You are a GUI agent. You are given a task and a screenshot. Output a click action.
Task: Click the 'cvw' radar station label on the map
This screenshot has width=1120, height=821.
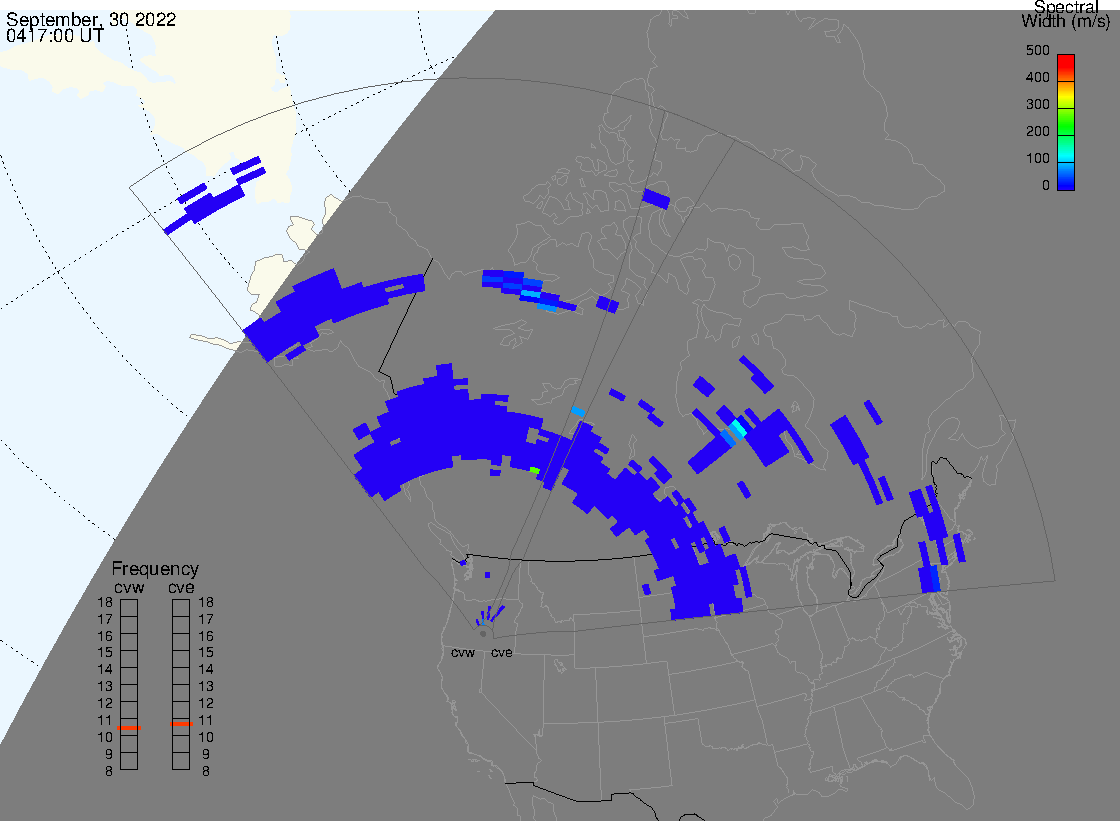pos(463,653)
